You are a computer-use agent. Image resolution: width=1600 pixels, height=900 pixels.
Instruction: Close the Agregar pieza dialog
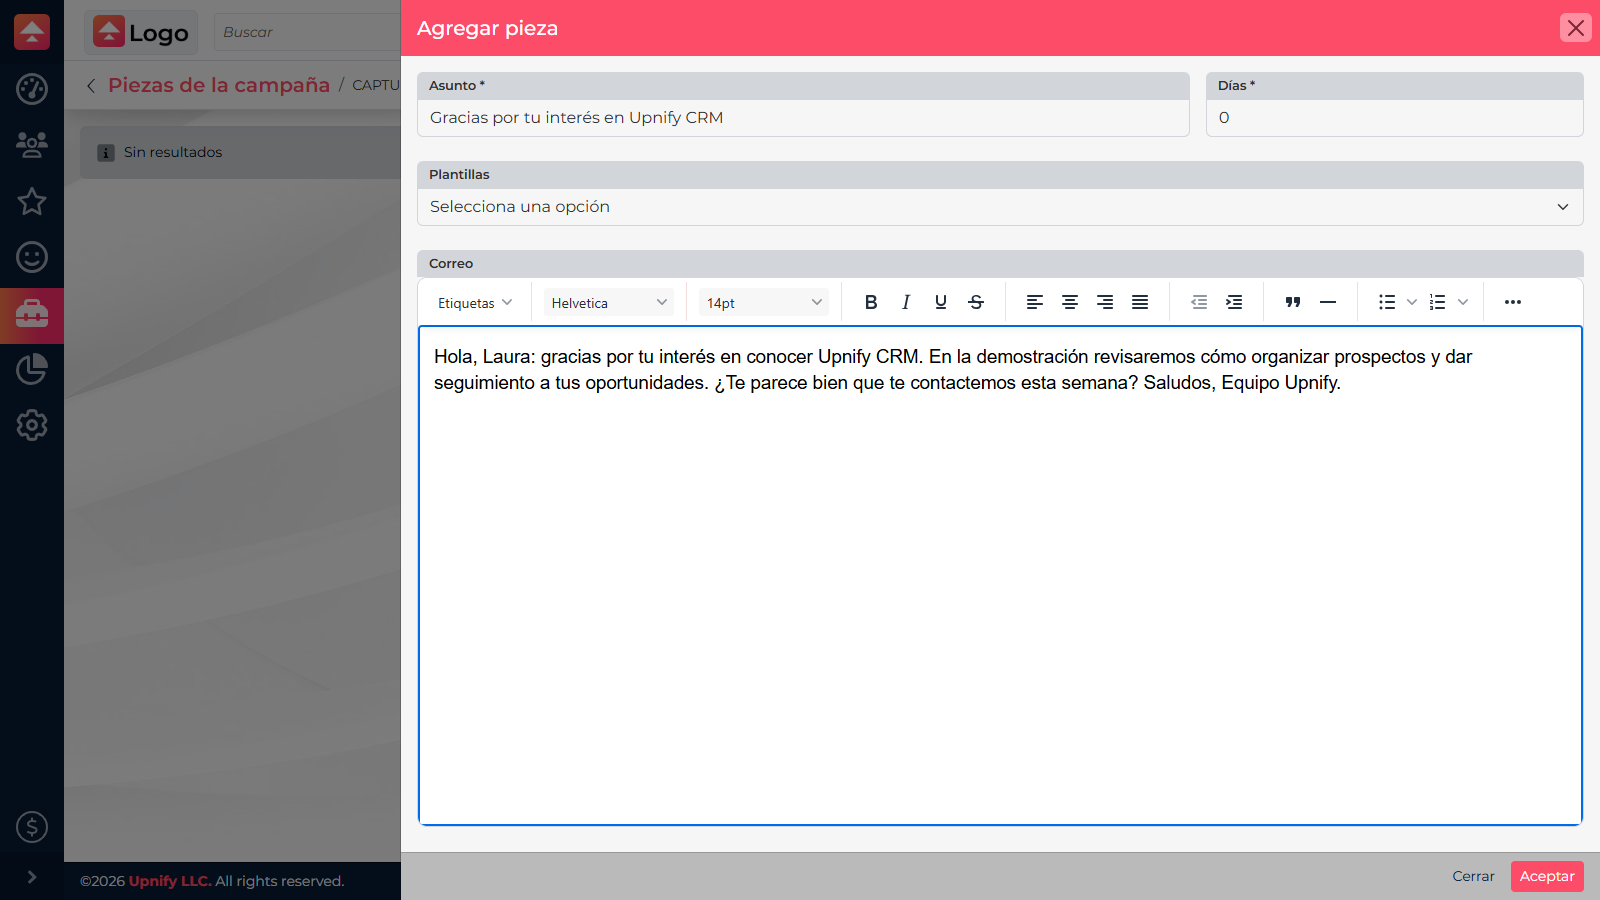tap(1576, 28)
